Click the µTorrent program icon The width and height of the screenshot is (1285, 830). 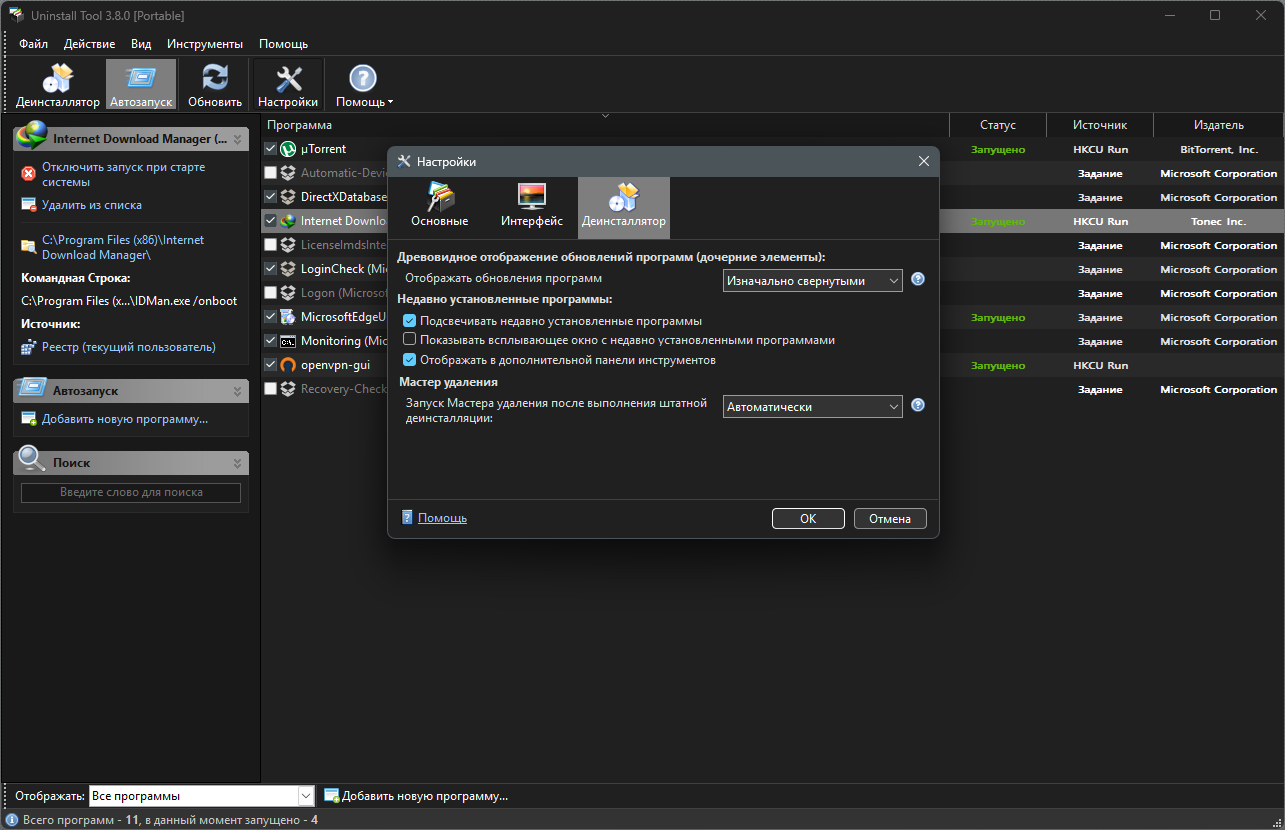tap(288, 149)
